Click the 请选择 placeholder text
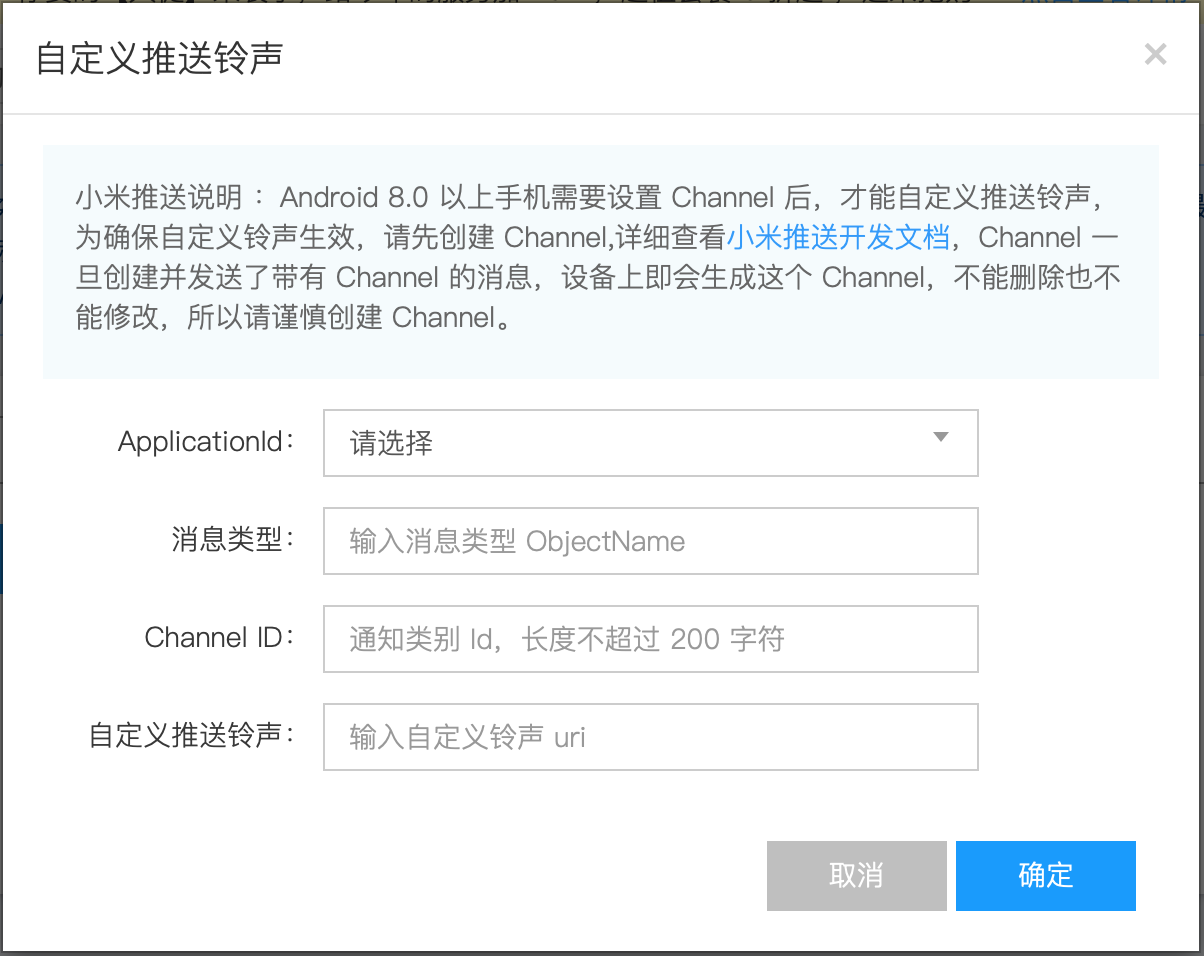This screenshot has height=956, width=1204. point(391,444)
